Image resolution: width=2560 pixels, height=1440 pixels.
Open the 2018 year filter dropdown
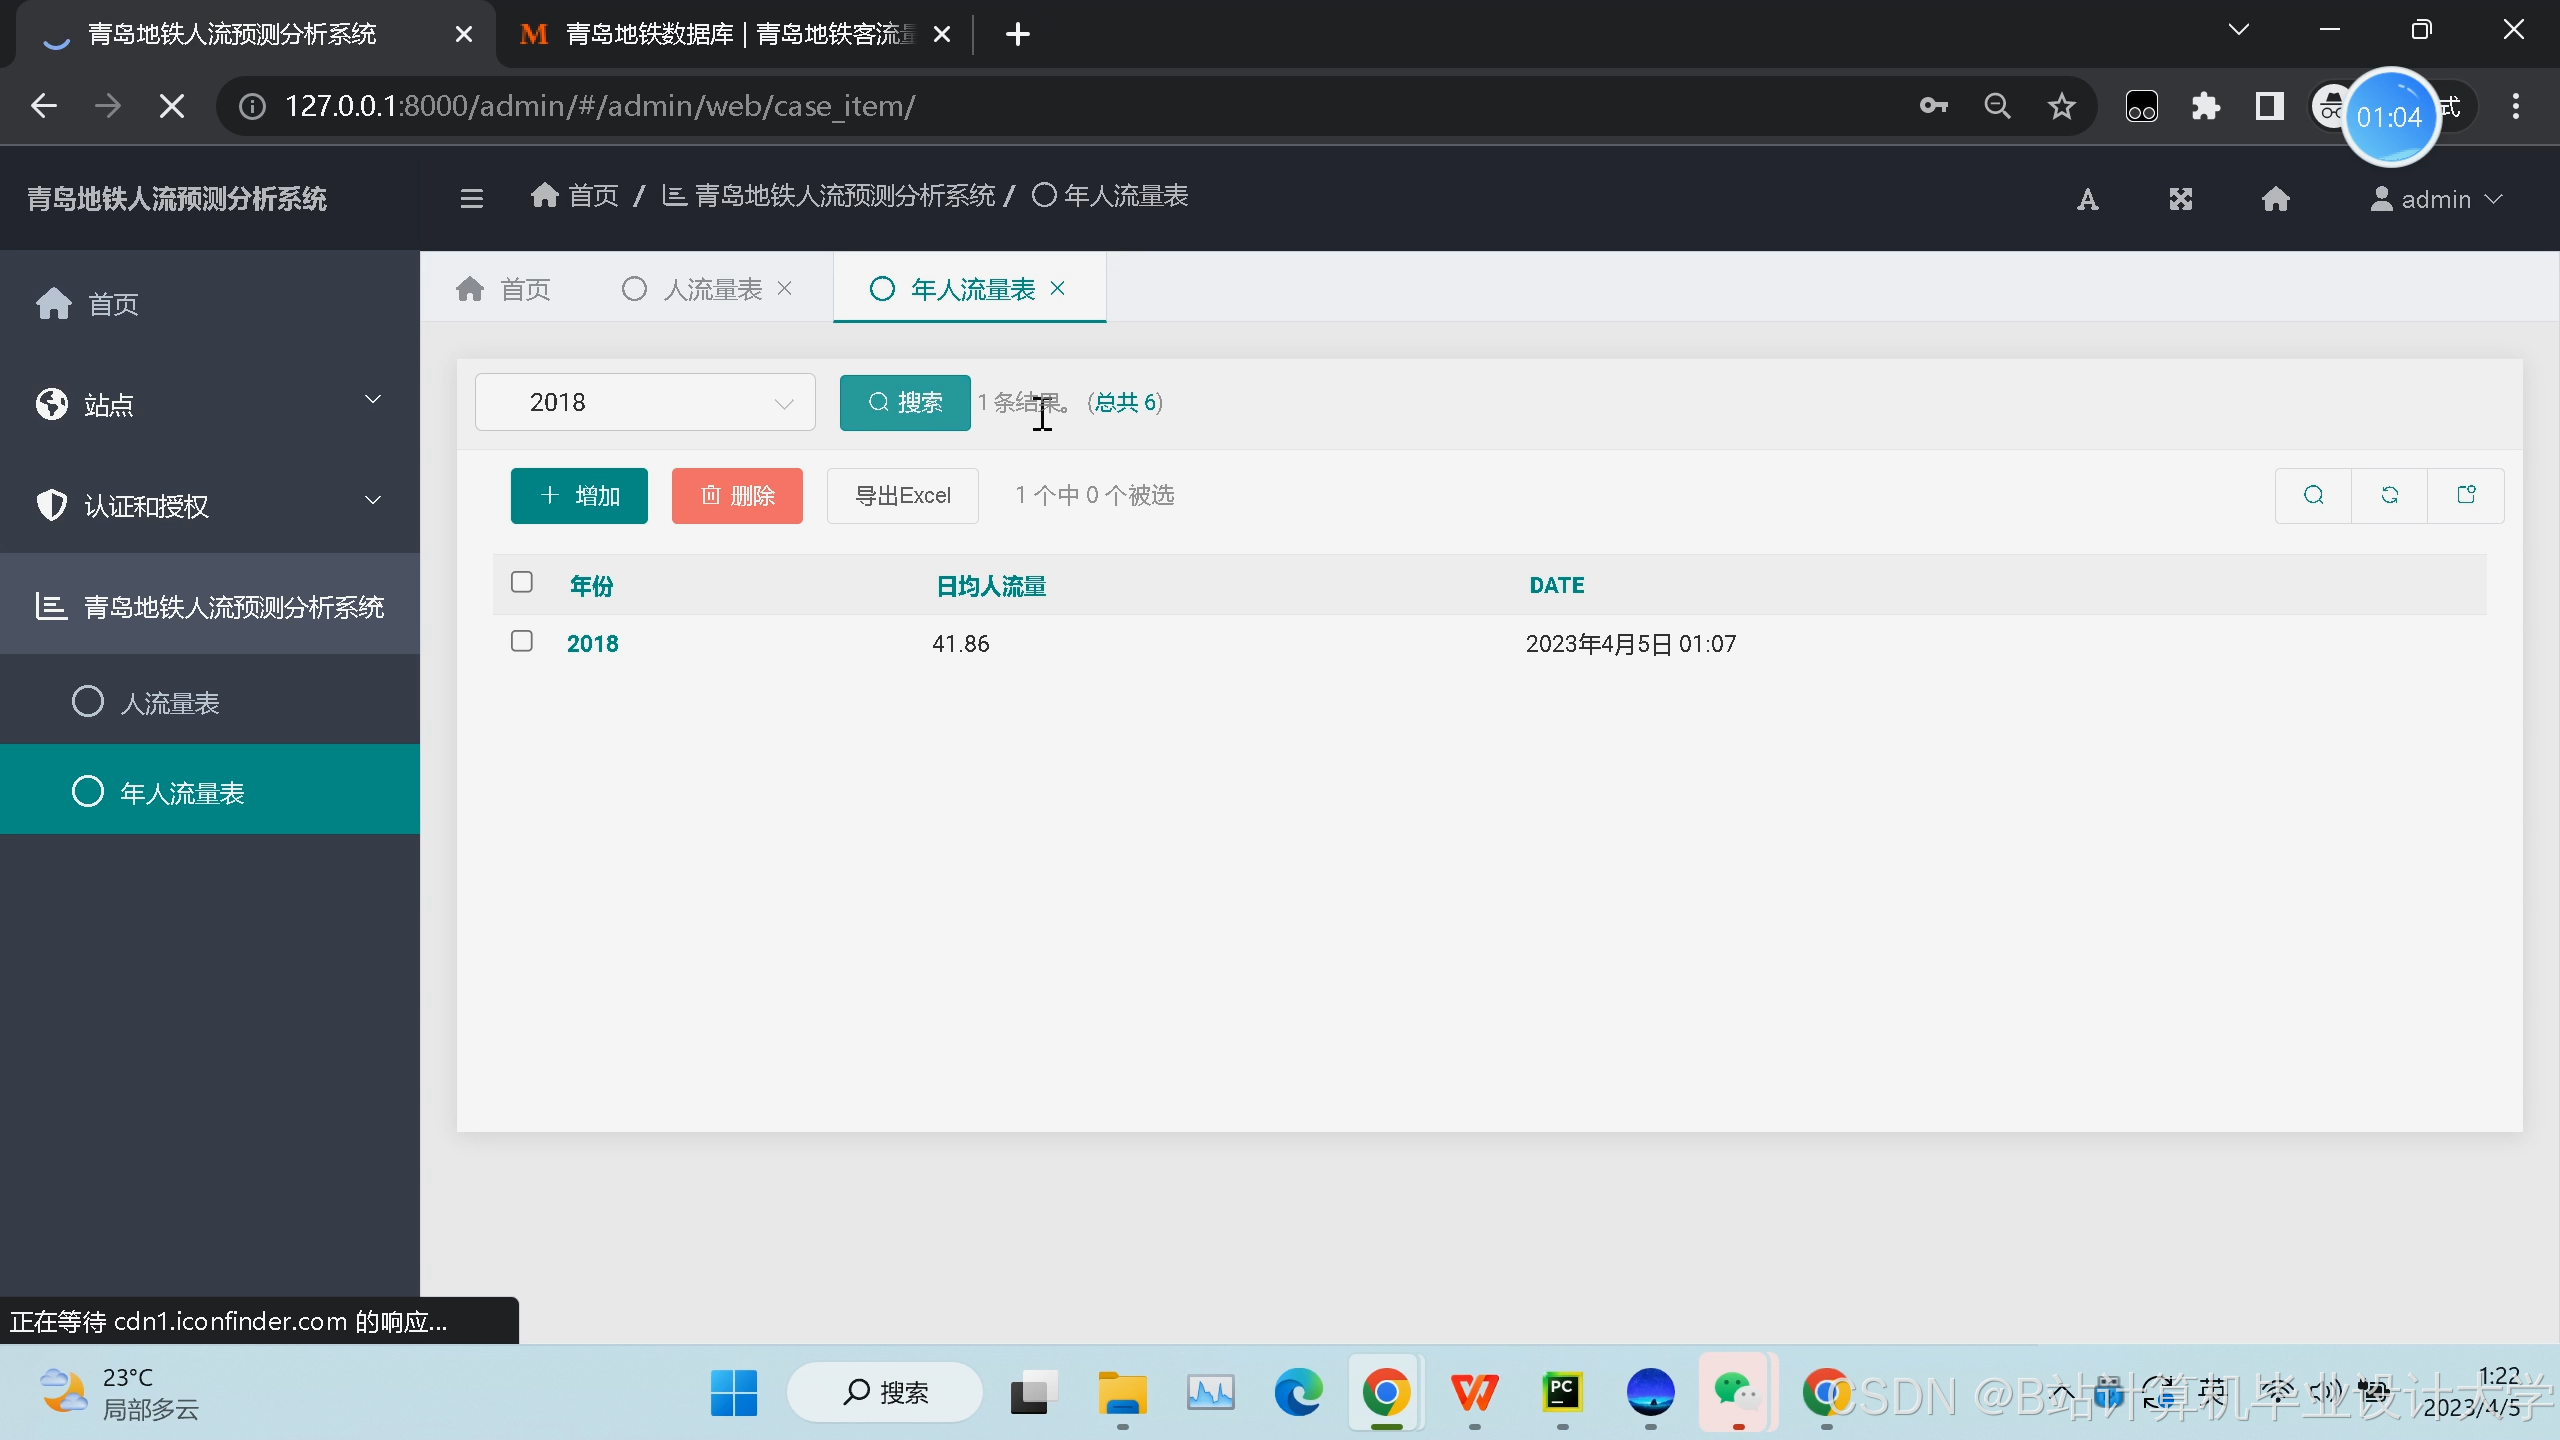click(645, 402)
